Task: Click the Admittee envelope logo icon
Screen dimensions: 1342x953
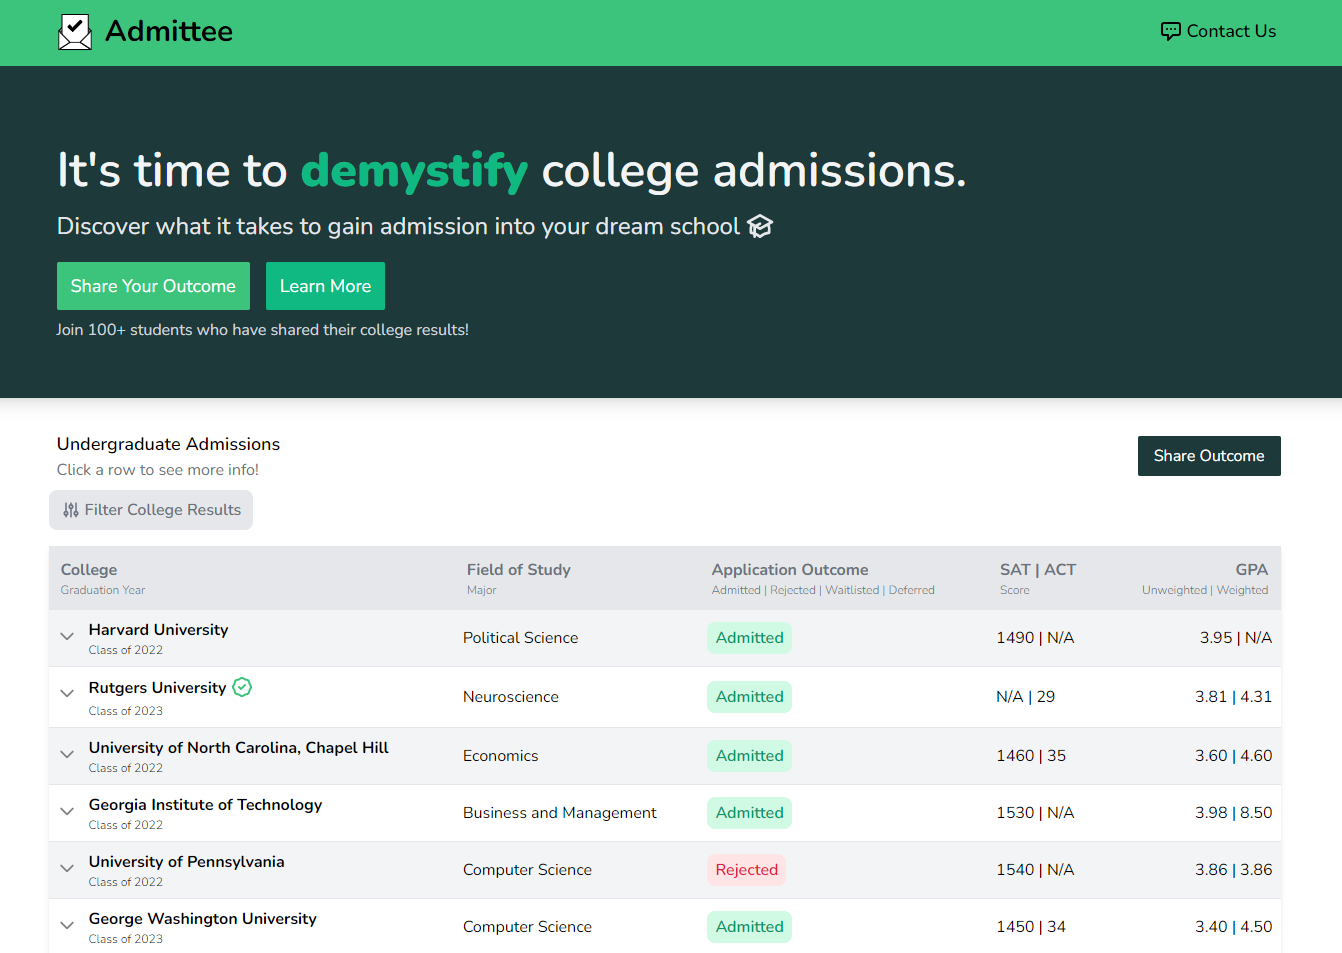Action: pyautogui.click(x=75, y=32)
